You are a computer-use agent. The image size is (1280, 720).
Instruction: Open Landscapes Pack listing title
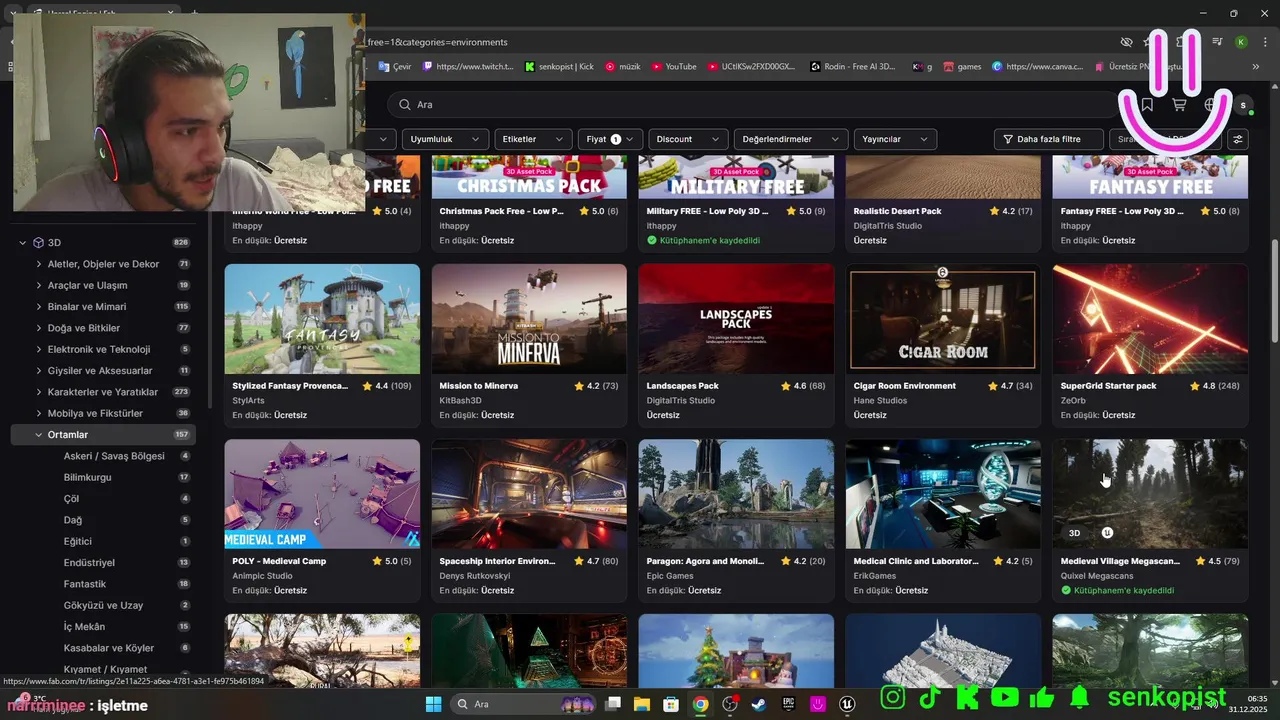click(683, 386)
